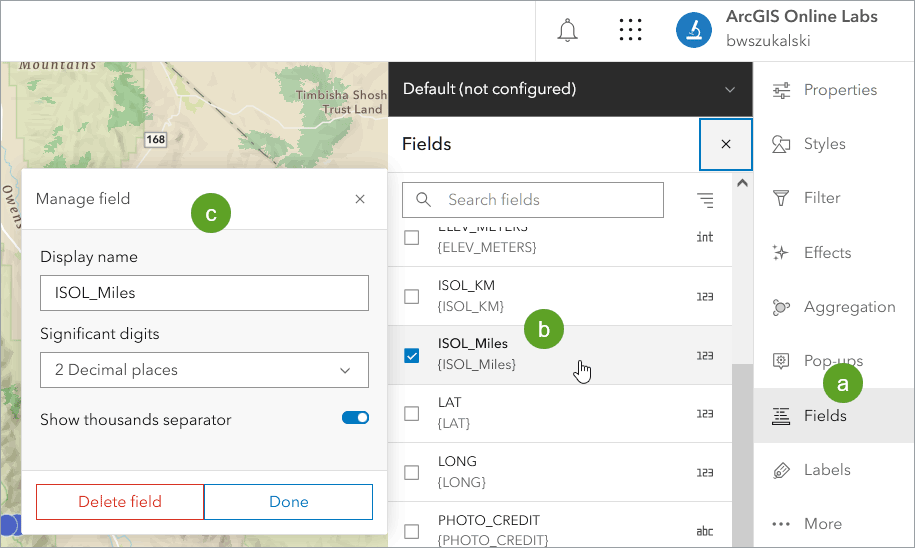Click the scroll up arrow in Fields list
The width and height of the screenshot is (915, 548).
click(742, 183)
